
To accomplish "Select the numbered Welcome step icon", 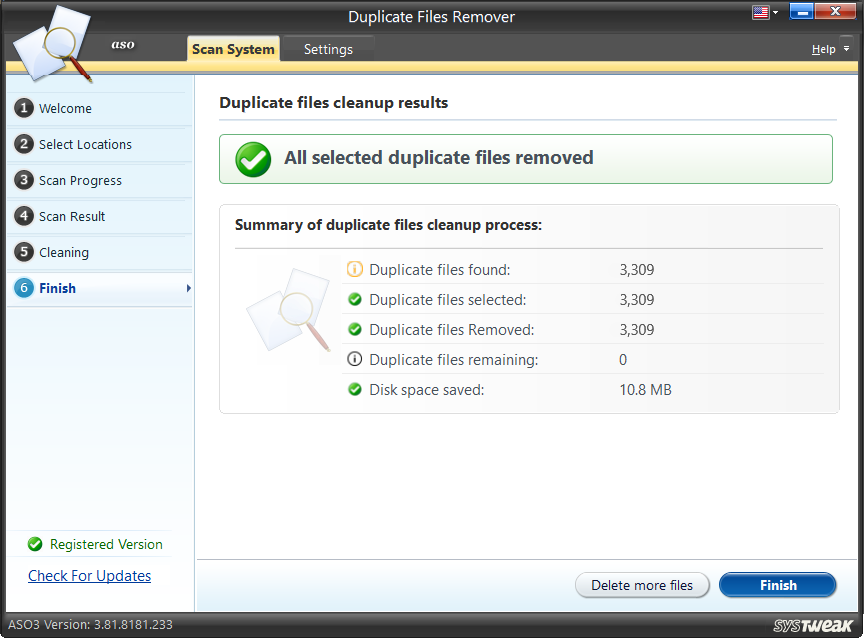I will [x=23, y=108].
